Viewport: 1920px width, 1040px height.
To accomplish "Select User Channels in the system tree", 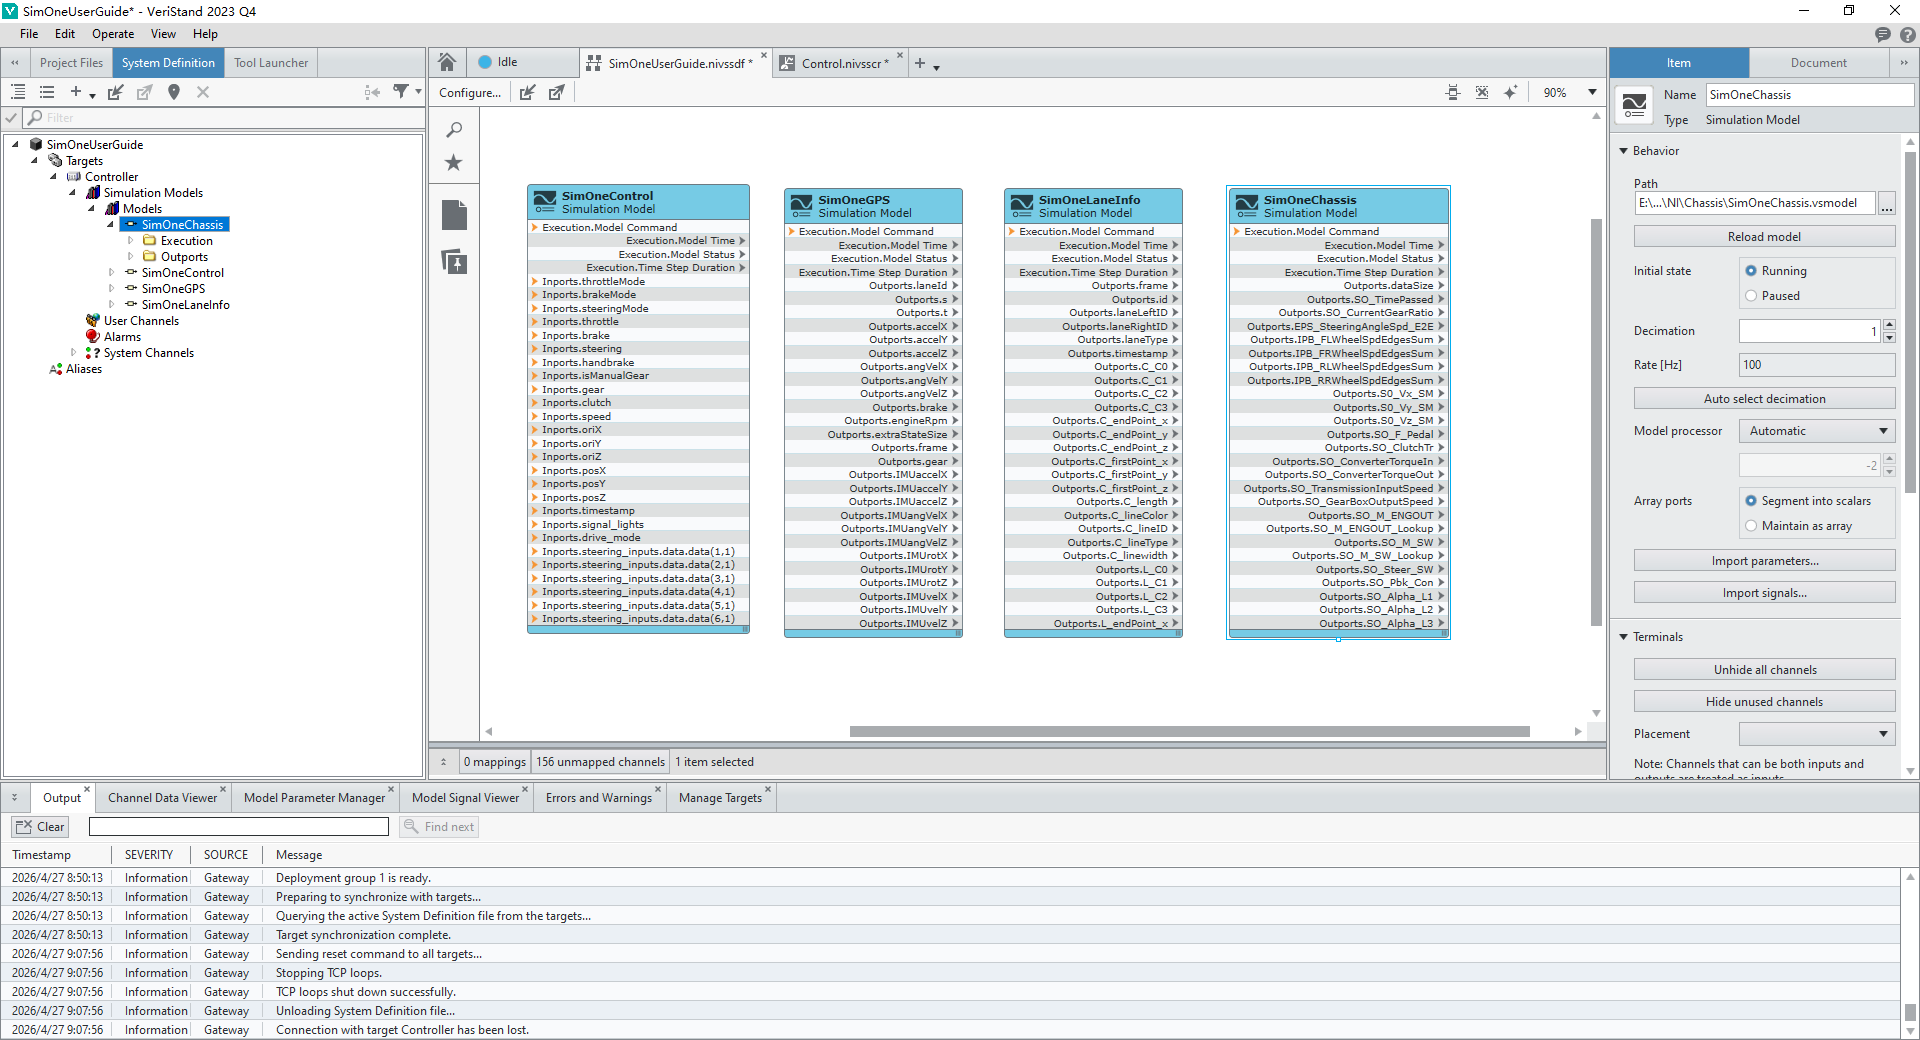I will [141, 321].
